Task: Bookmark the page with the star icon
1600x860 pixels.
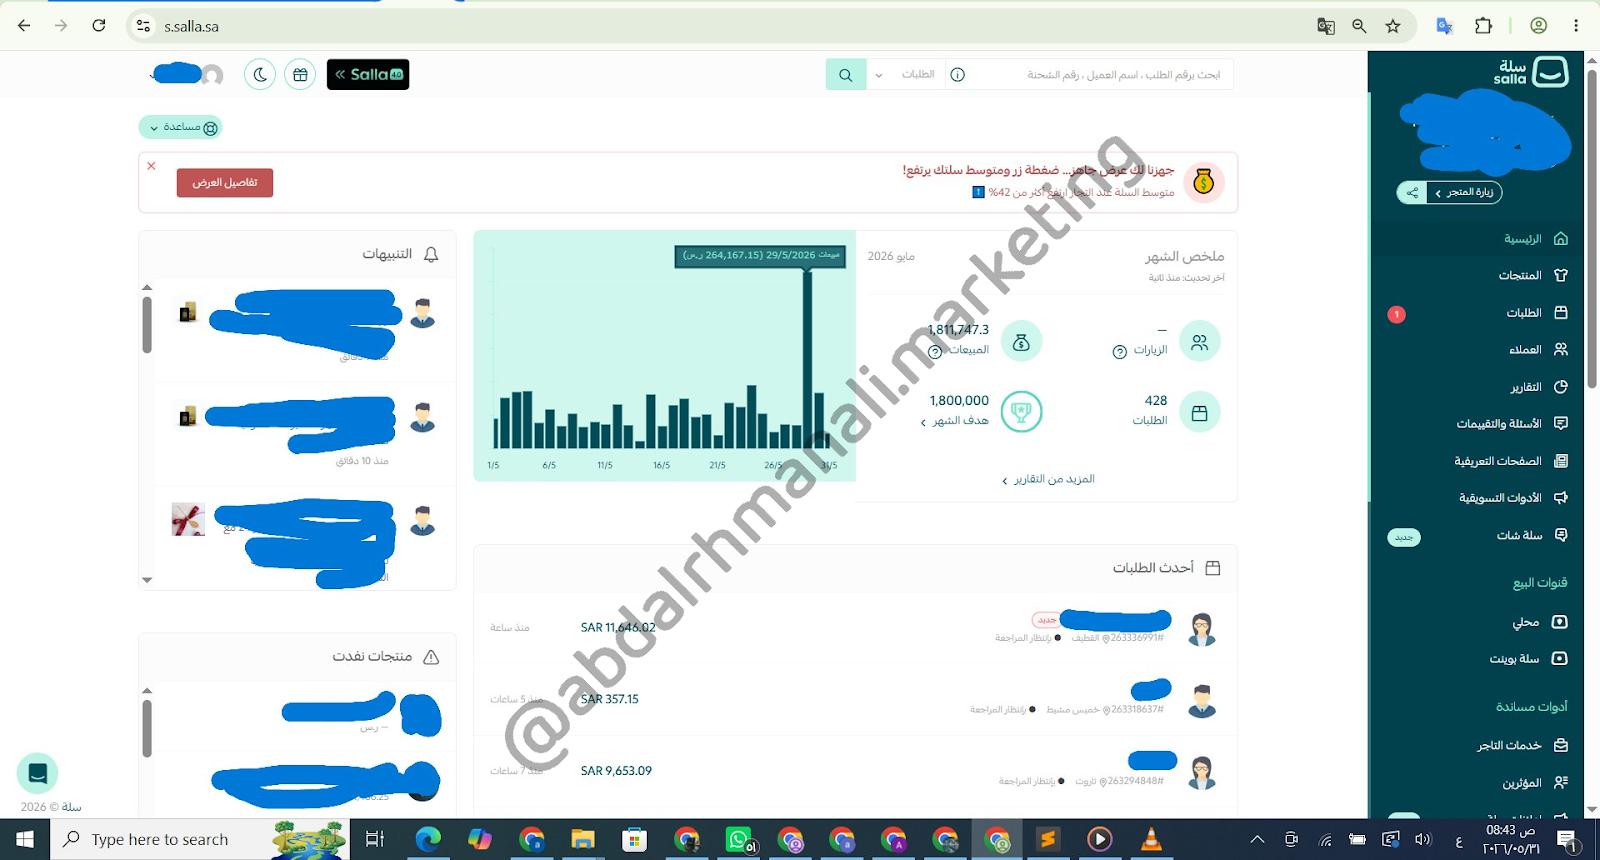Action: coord(1393,26)
